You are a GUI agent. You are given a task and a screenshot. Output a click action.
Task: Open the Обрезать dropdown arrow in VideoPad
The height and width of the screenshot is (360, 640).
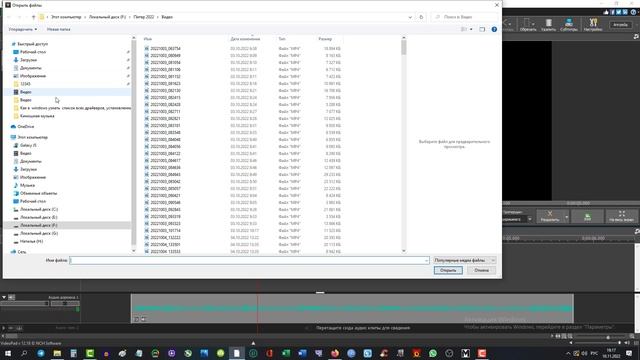pos(533,23)
